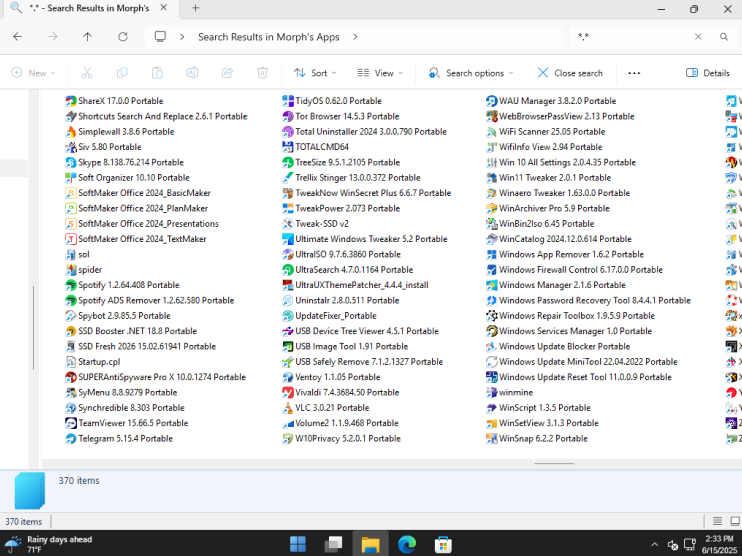Show hidden system tray icons chevron
Screen dimensions: 742x556
(654, 545)
